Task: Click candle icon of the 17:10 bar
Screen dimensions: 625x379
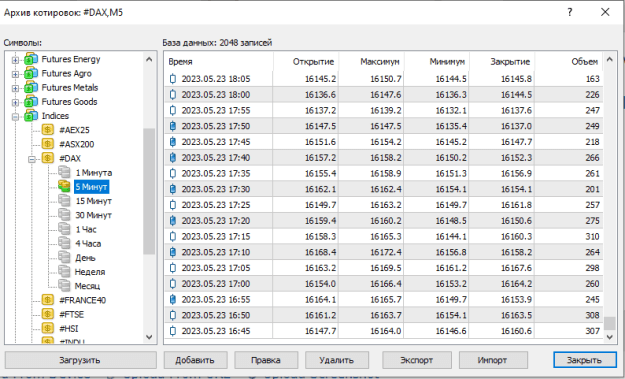Action: click(x=173, y=252)
